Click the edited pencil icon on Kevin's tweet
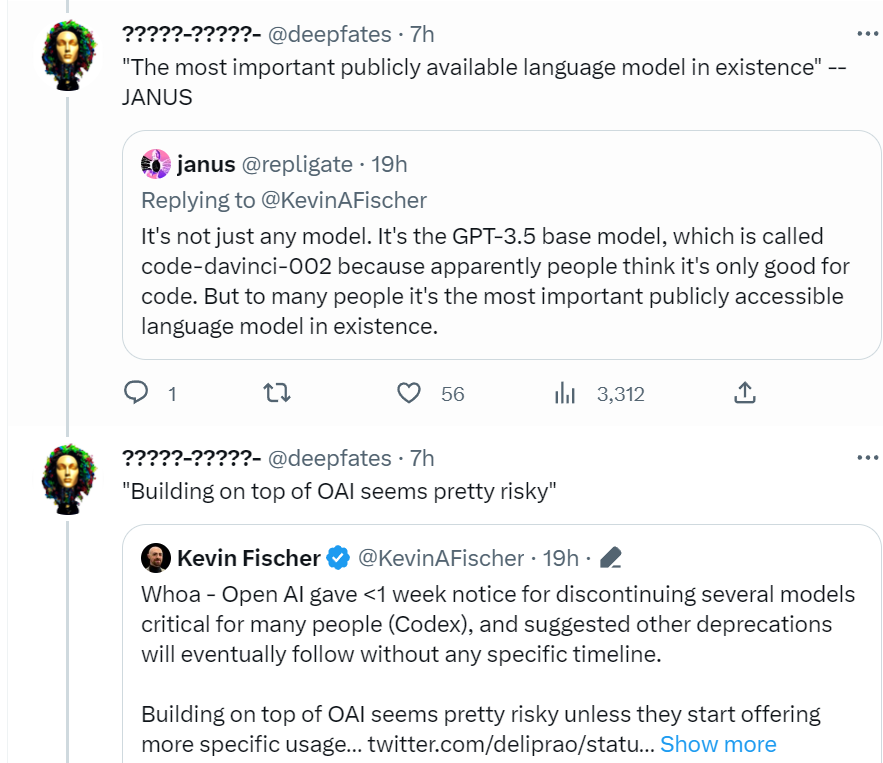This screenshot has width=883, height=763. click(x=610, y=558)
